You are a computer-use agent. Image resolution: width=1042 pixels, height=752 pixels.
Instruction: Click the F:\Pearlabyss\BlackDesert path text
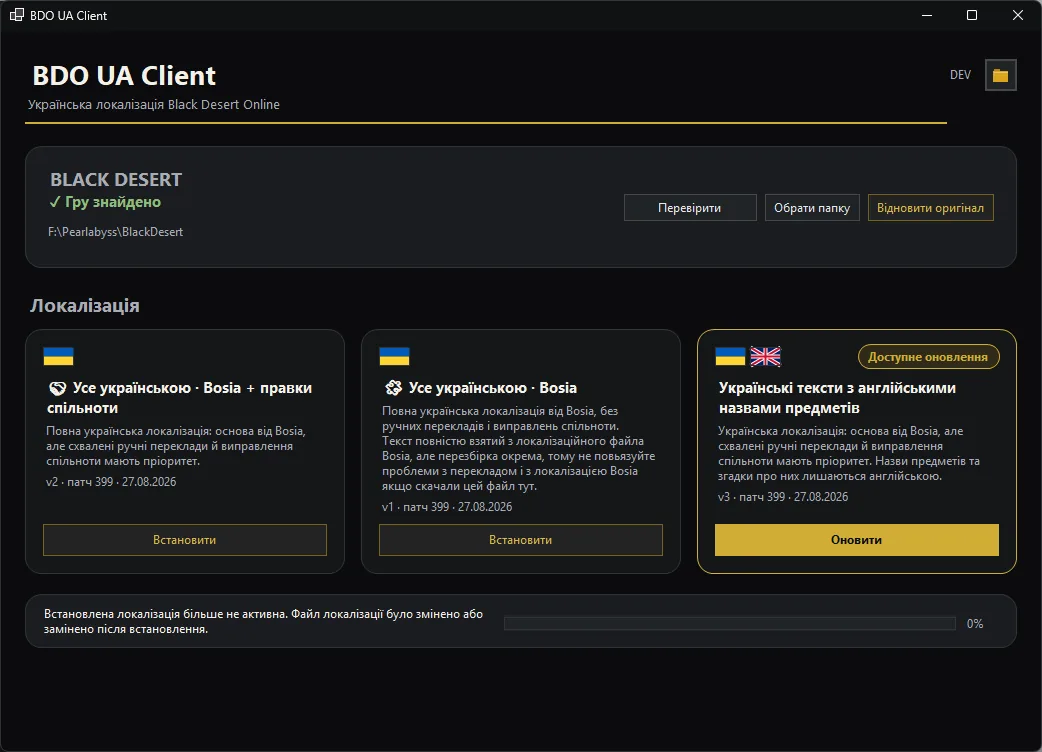pyautogui.click(x=116, y=232)
